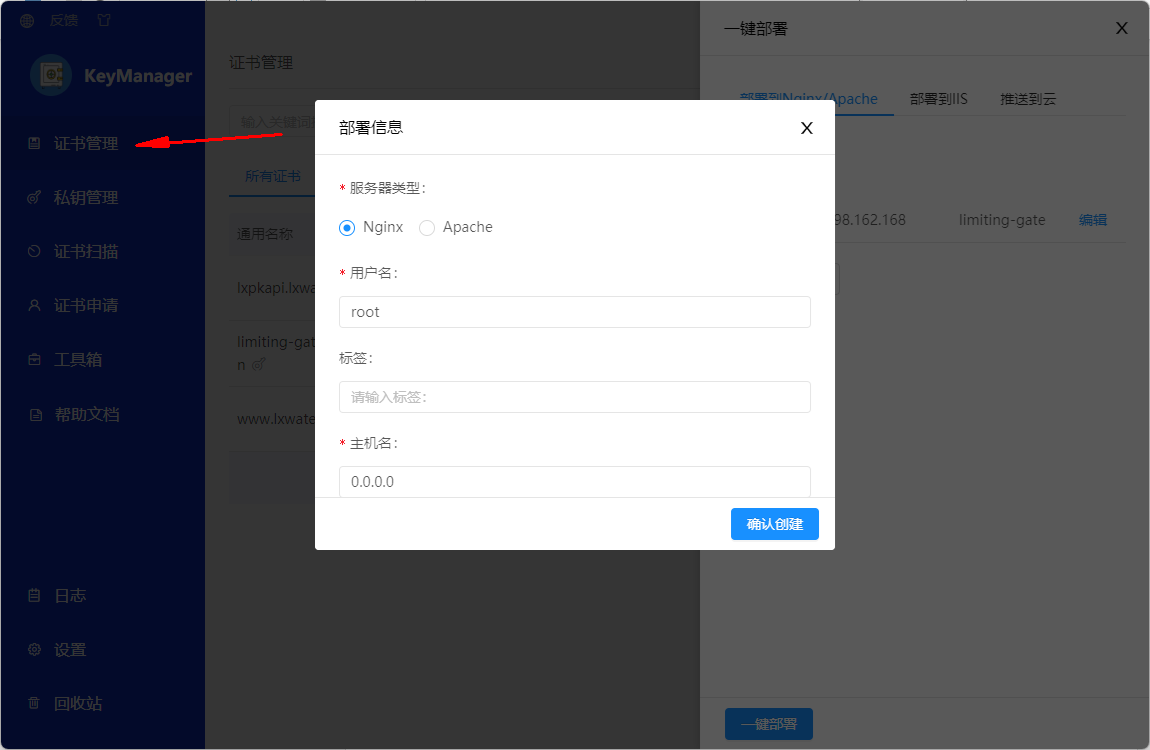Click the 编辑 link for limiting-gate
The image size is (1150, 750).
click(1093, 220)
